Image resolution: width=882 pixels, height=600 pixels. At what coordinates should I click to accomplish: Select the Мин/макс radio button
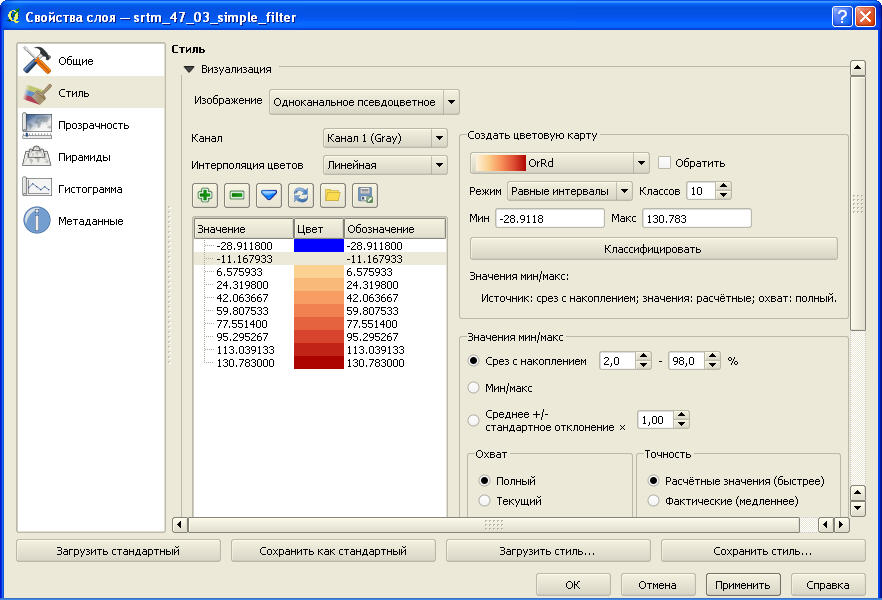click(x=474, y=387)
